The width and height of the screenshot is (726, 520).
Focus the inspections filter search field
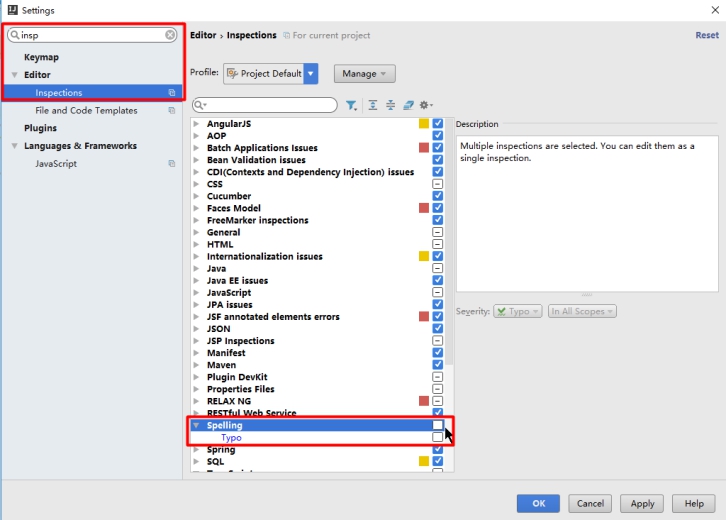pos(265,105)
